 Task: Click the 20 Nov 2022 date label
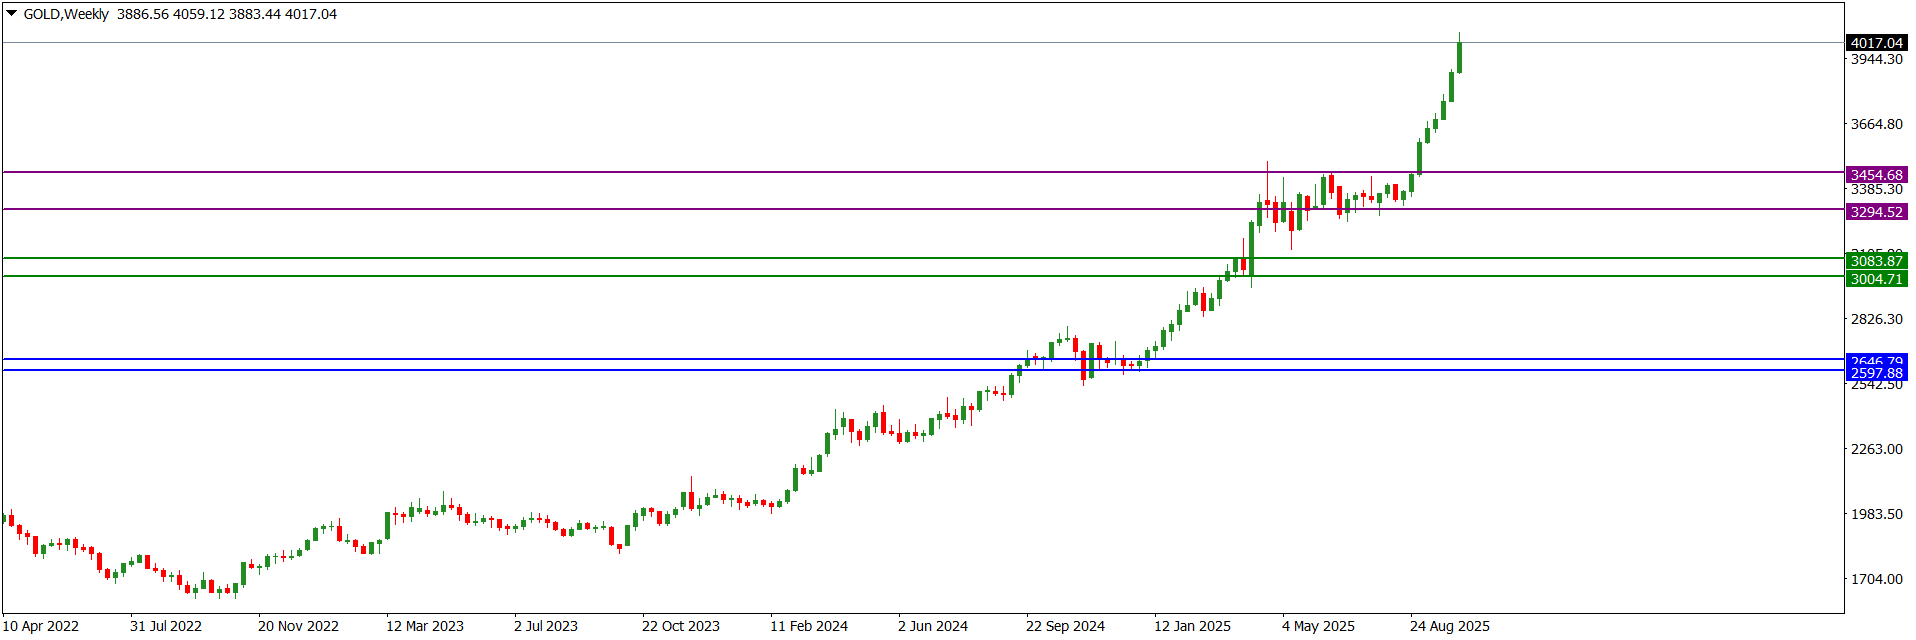point(298,626)
